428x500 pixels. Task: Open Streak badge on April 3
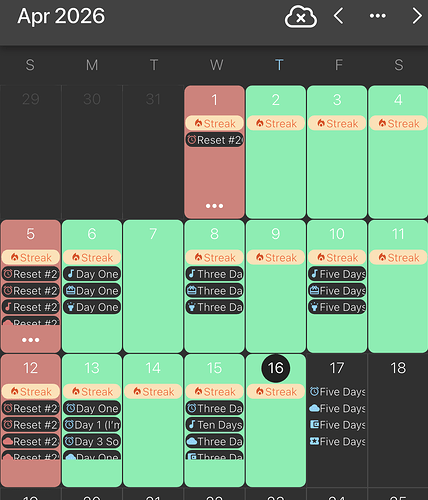(x=337, y=123)
